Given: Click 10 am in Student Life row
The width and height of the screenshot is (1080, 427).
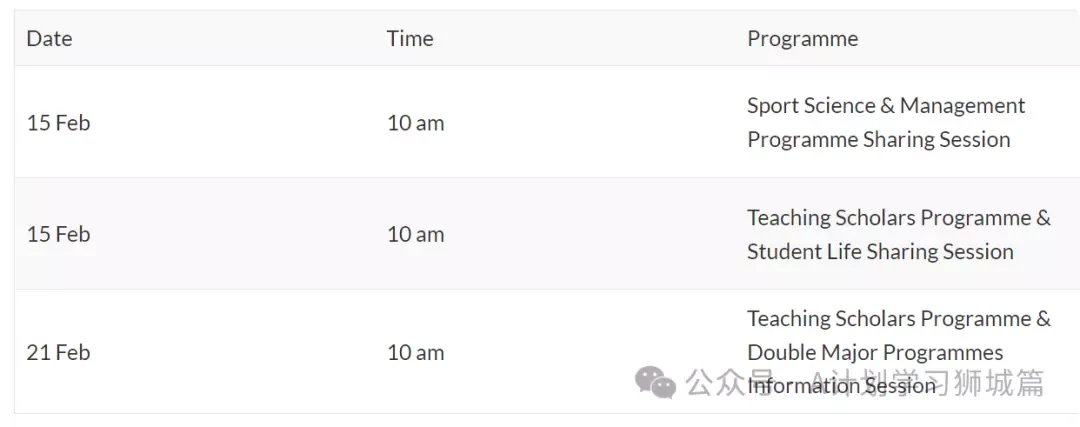Looking at the screenshot, I should (x=415, y=234).
